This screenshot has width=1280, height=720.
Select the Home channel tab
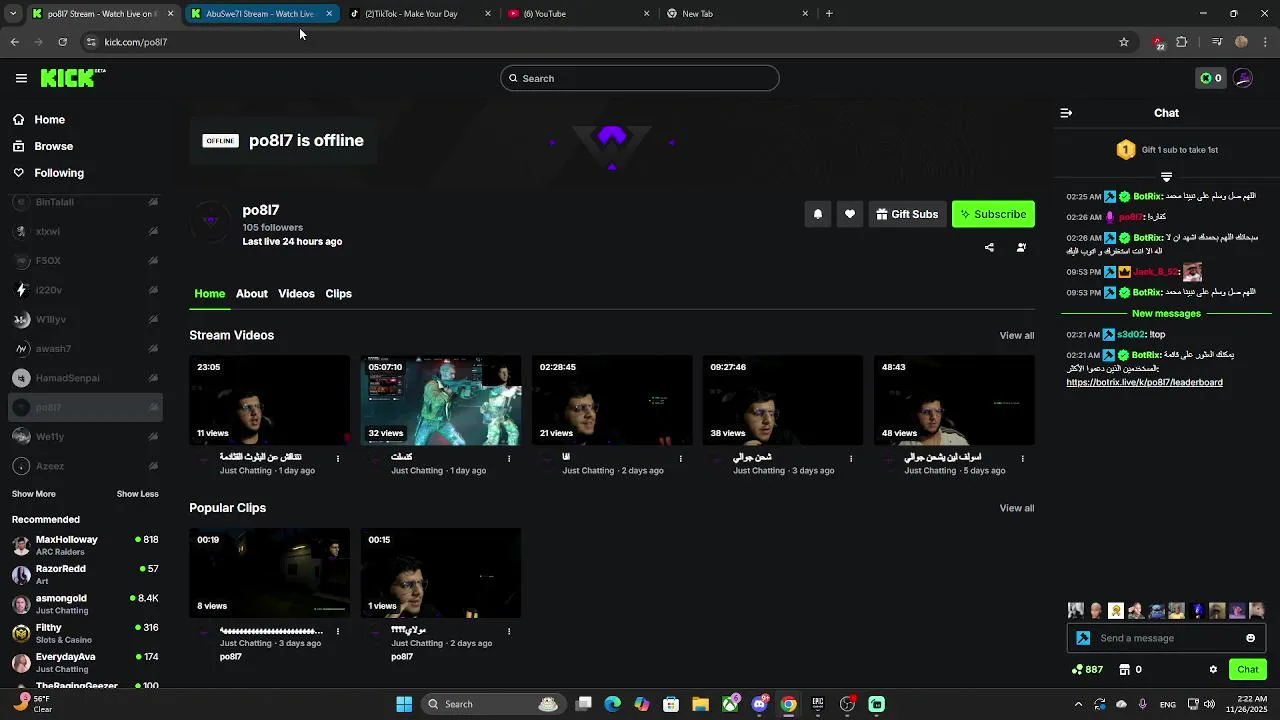click(209, 294)
